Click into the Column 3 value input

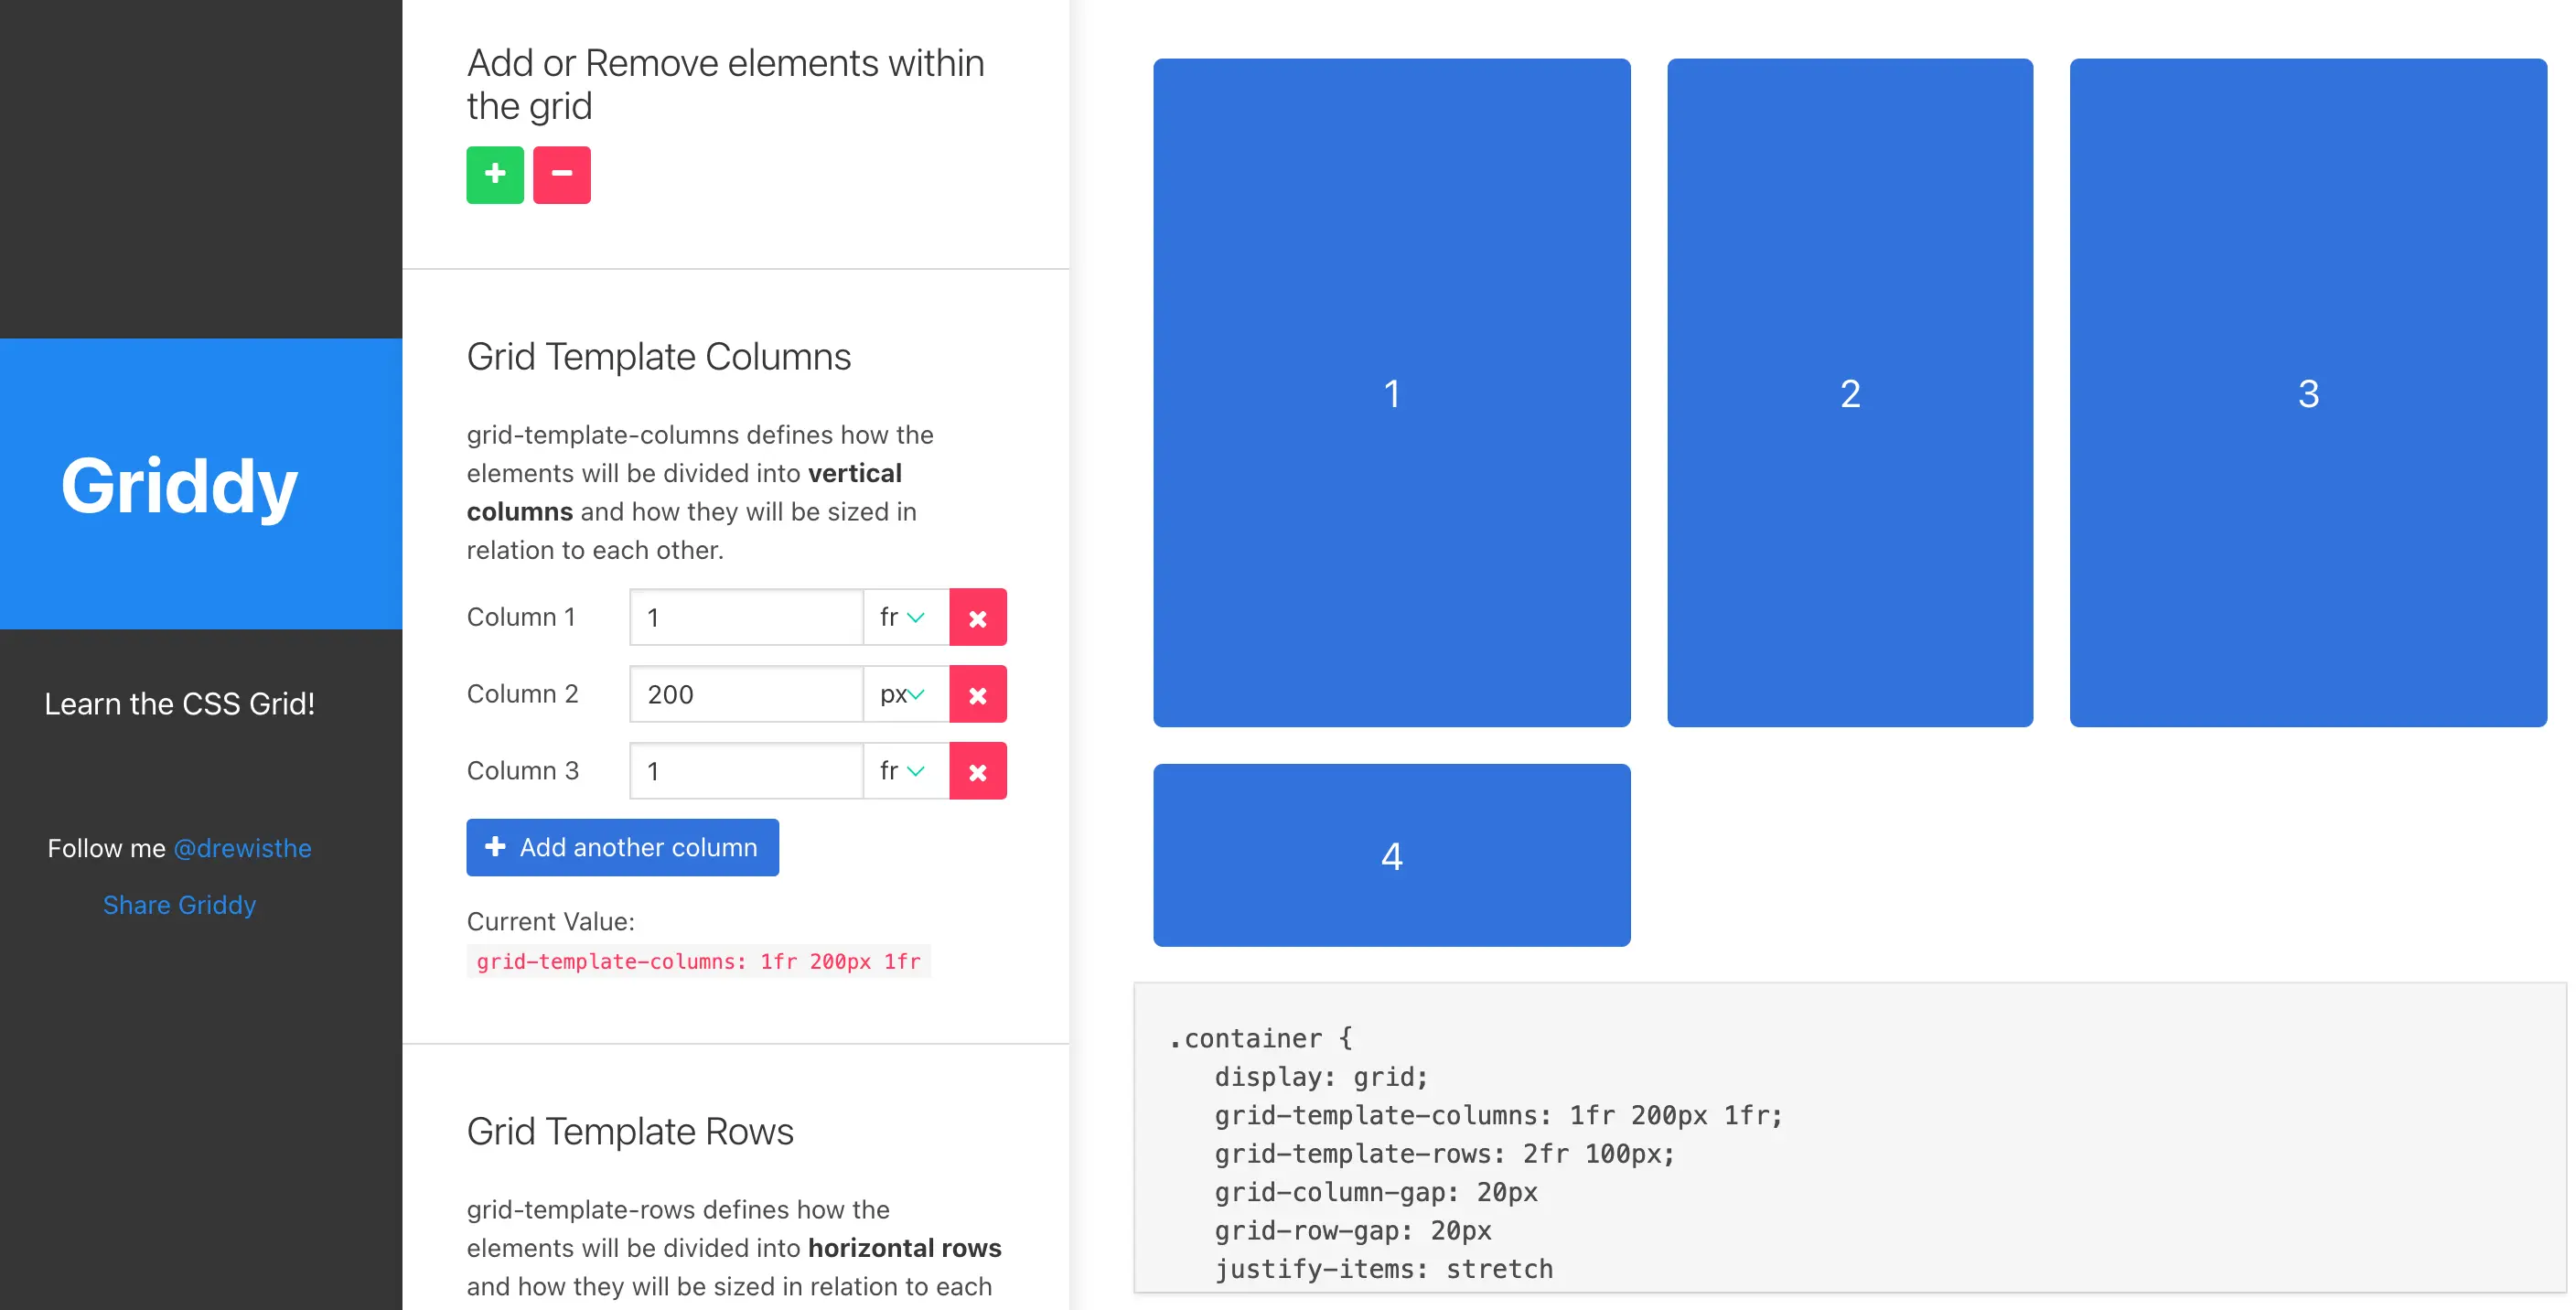click(x=745, y=771)
